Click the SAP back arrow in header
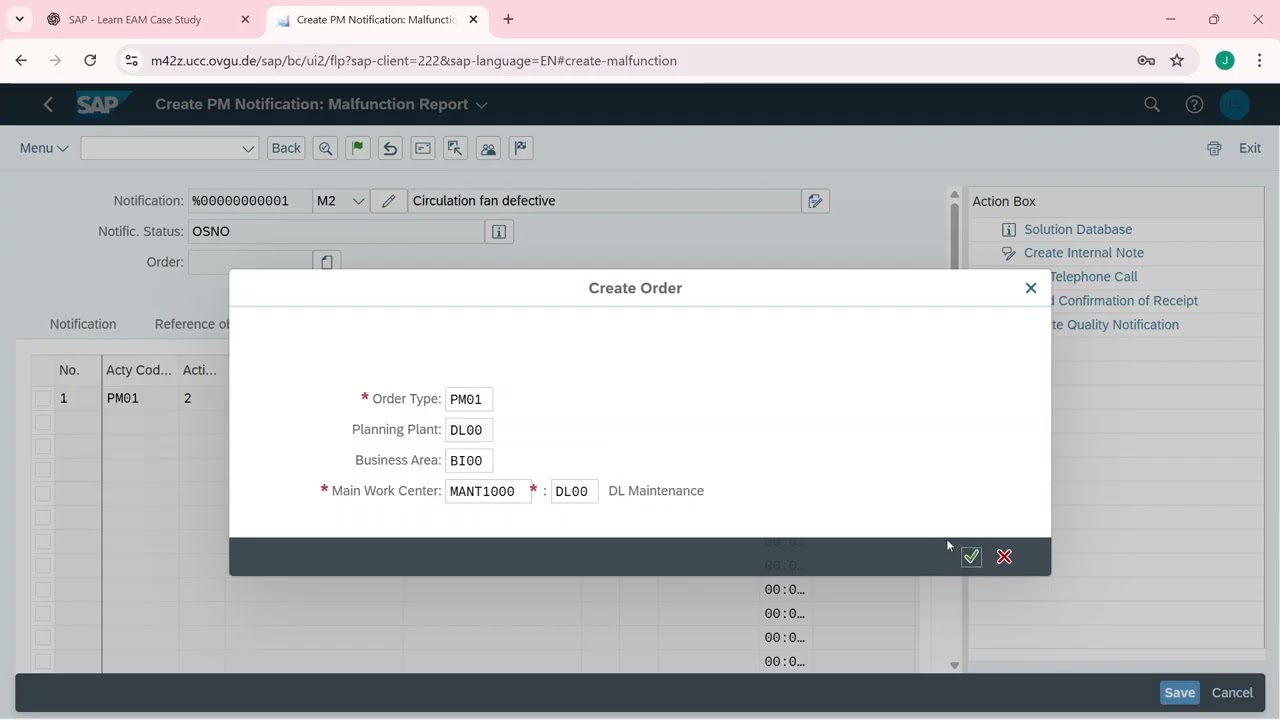Viewport: 1280px width, 720px height. tap(48, 104)
